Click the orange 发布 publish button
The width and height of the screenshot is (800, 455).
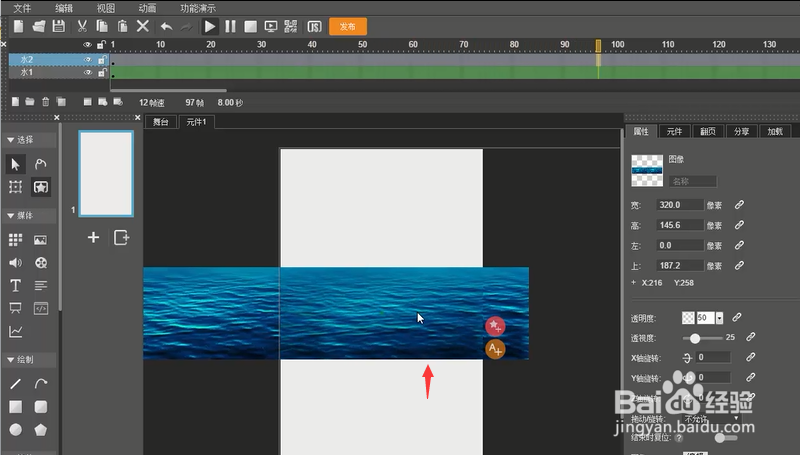[x=348, y=27]
